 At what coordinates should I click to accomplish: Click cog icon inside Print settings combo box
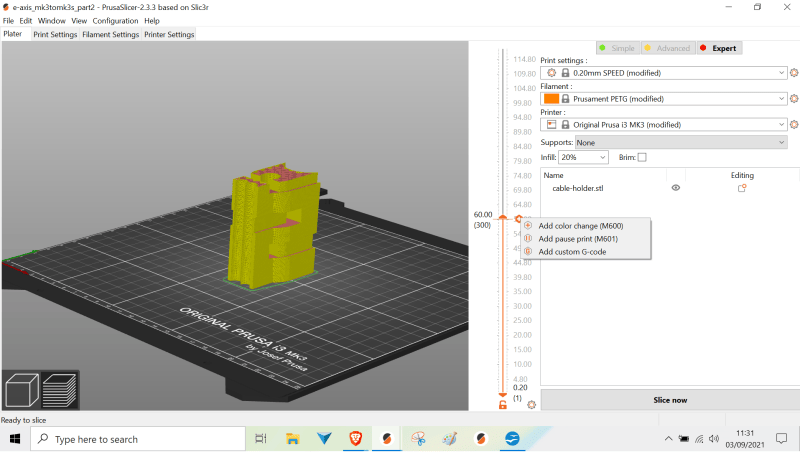click(x=552, y=73)
